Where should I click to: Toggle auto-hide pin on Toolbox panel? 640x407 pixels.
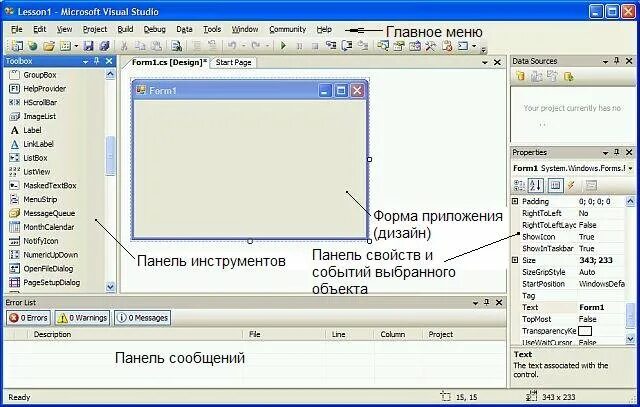pyautogui.click(x=97, y=61)
